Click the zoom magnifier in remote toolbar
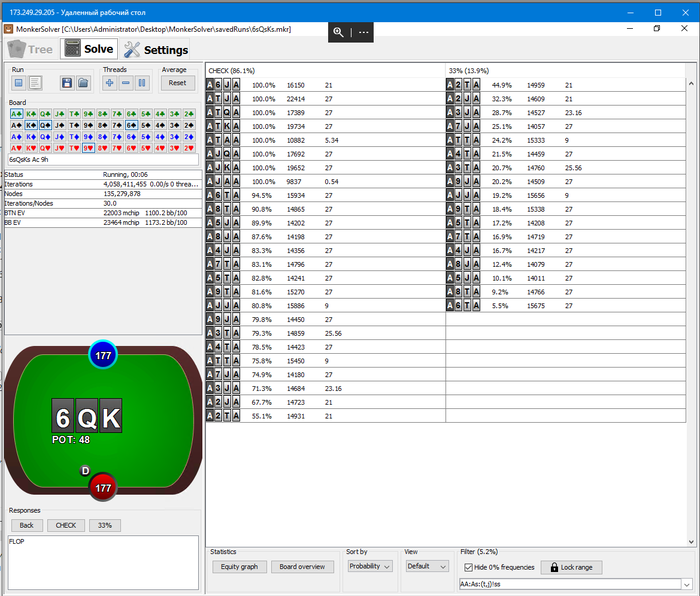Viewport: 700px width, 596px height. coord(338,32)
